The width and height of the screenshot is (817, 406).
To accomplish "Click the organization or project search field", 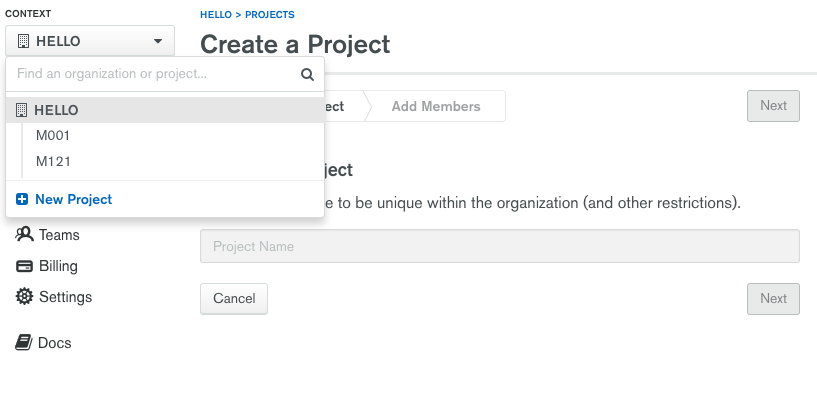I will click(x=155, y=74).
